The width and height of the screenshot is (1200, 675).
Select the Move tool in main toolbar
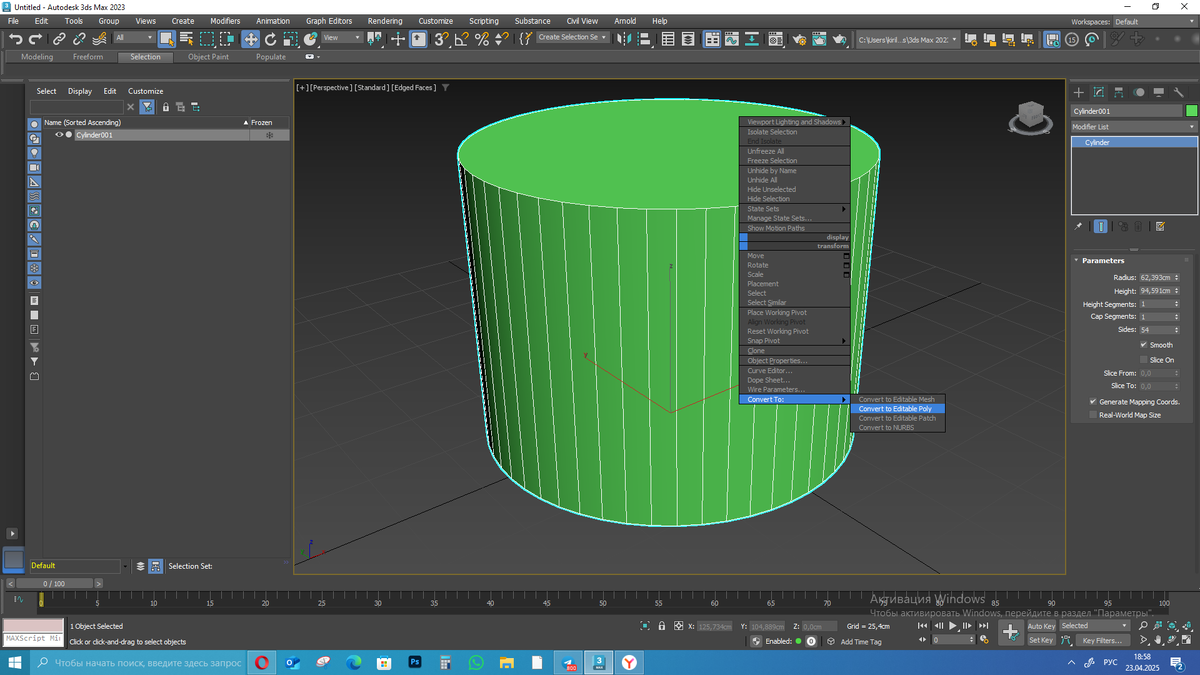(250, 39)
